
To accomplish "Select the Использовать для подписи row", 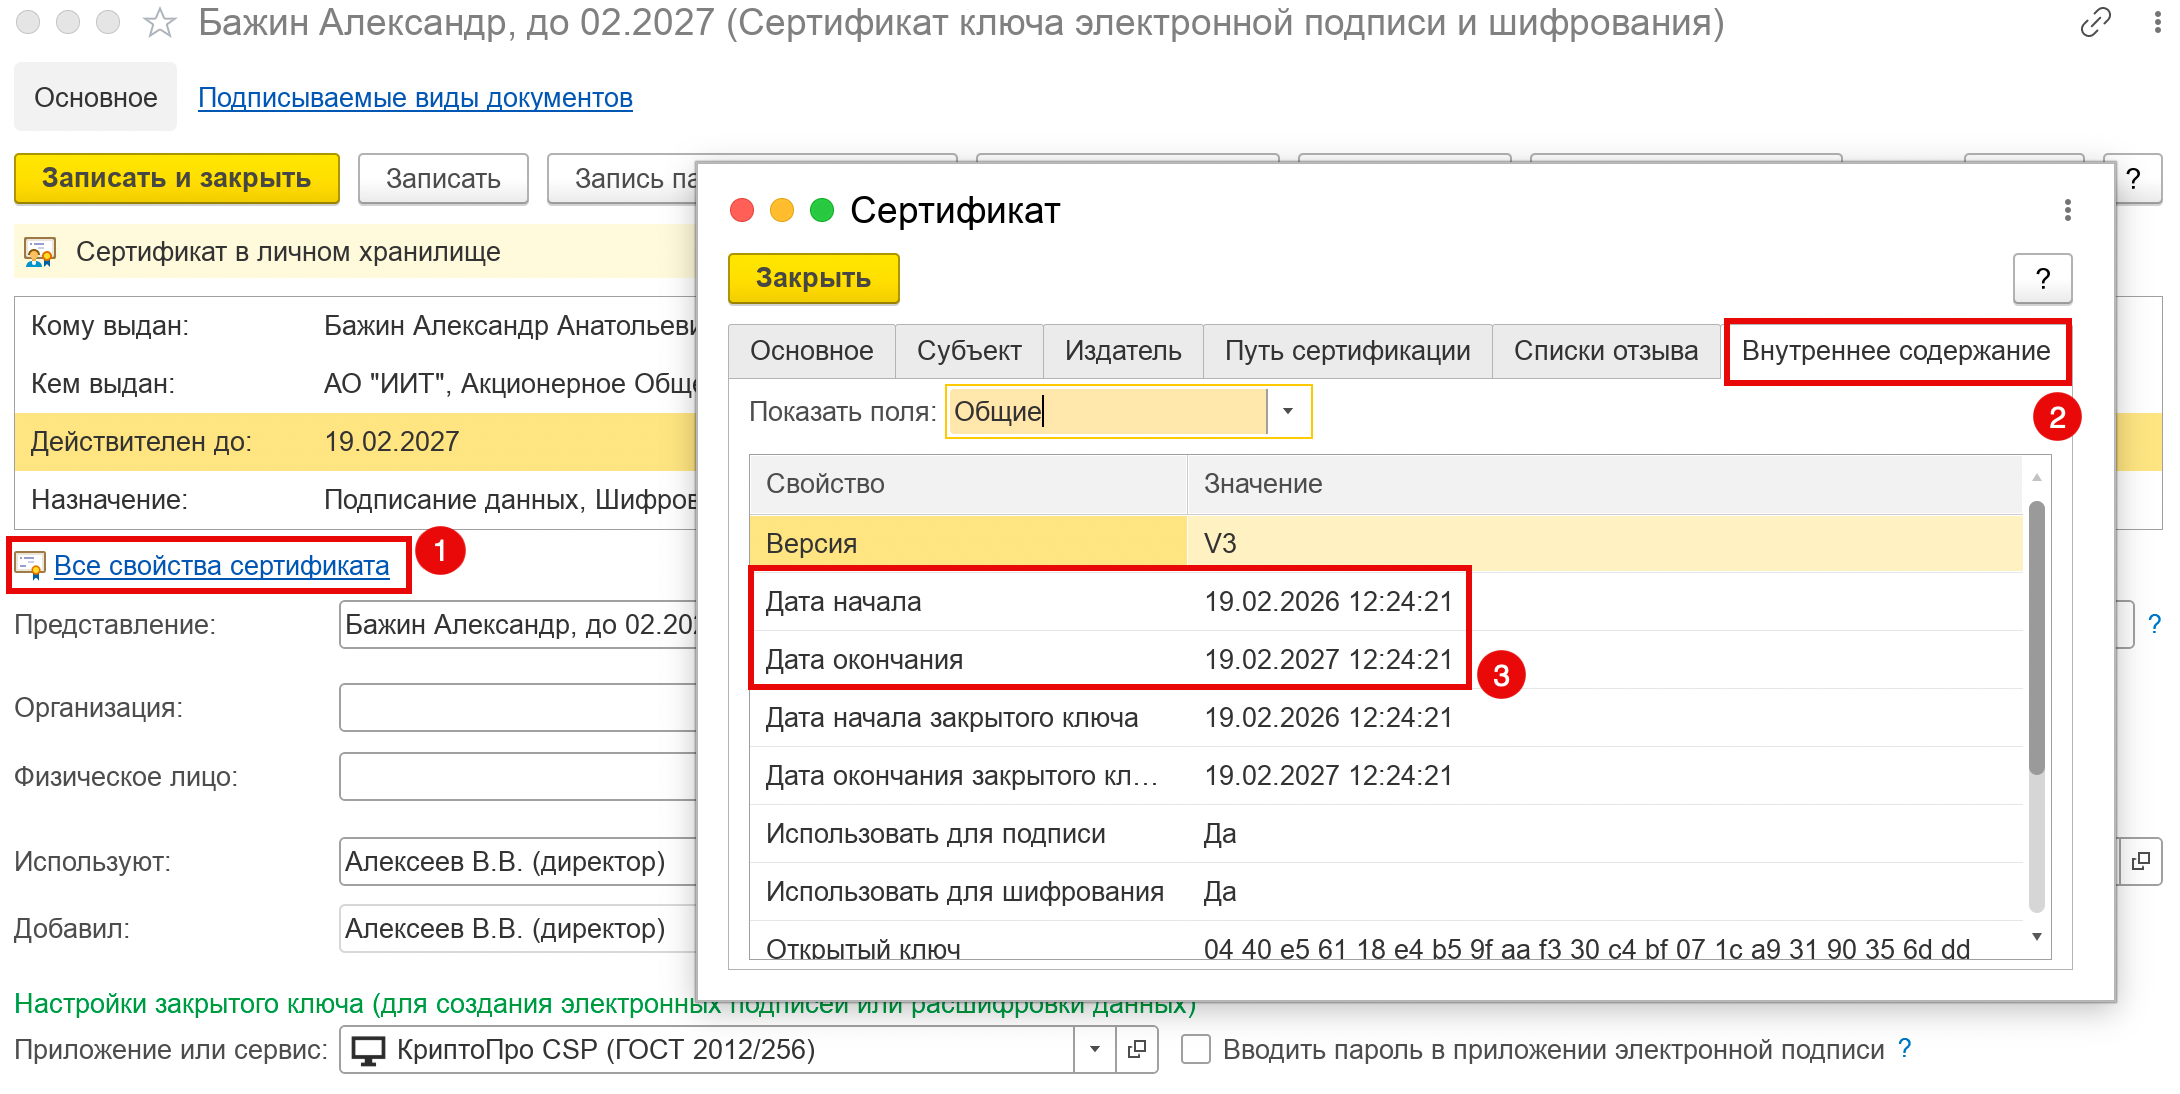I will 1386,833.
